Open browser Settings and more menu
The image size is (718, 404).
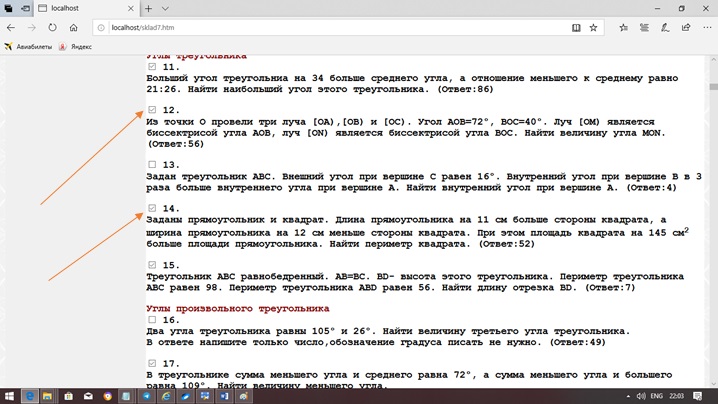pos(705,28)
